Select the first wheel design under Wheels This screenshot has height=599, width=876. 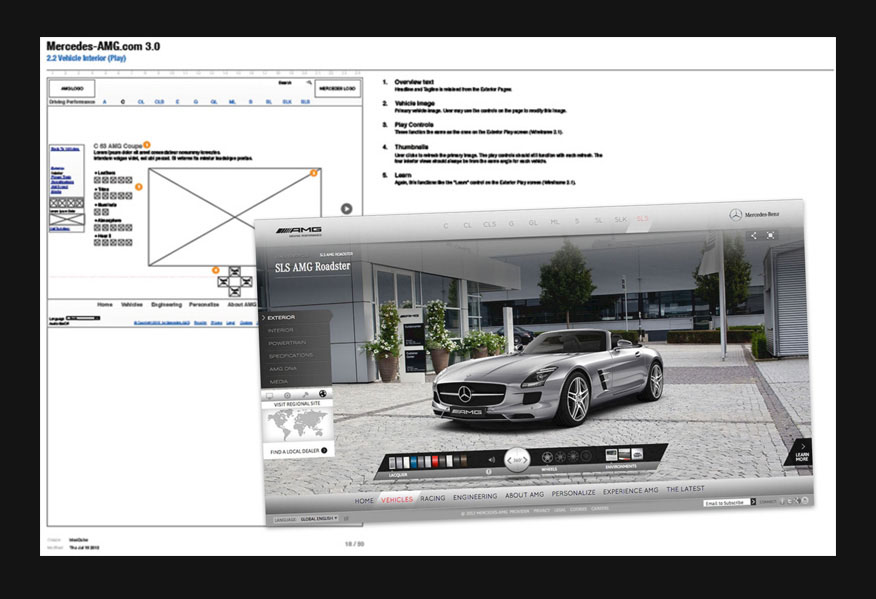coord(548,457)
